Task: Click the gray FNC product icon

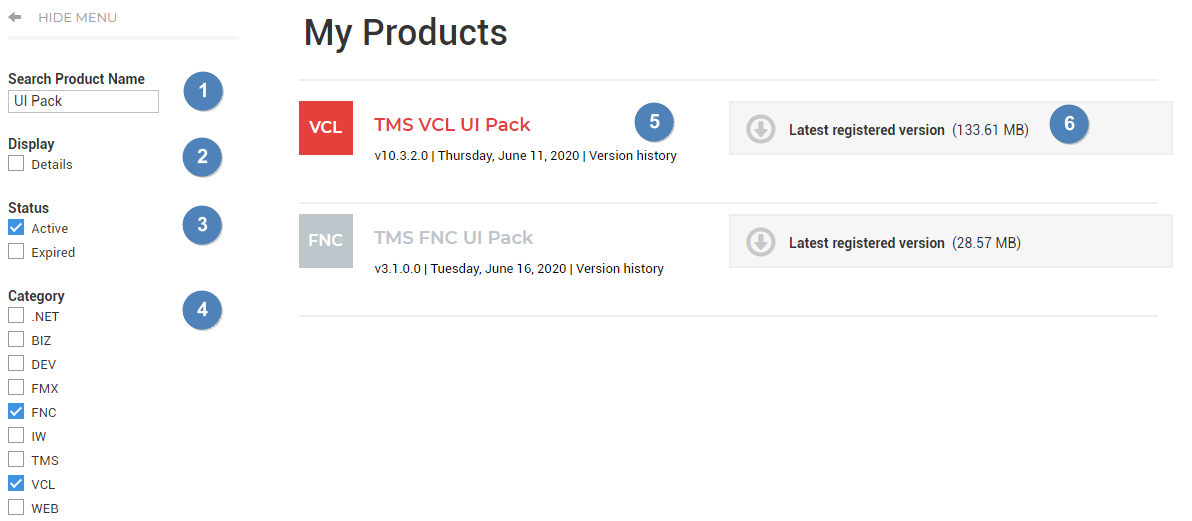Action: 326,241
